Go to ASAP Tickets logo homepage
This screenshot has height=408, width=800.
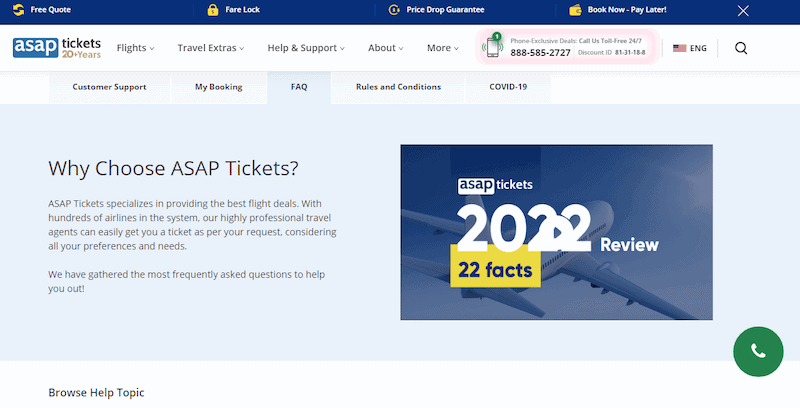pos(57,47)
